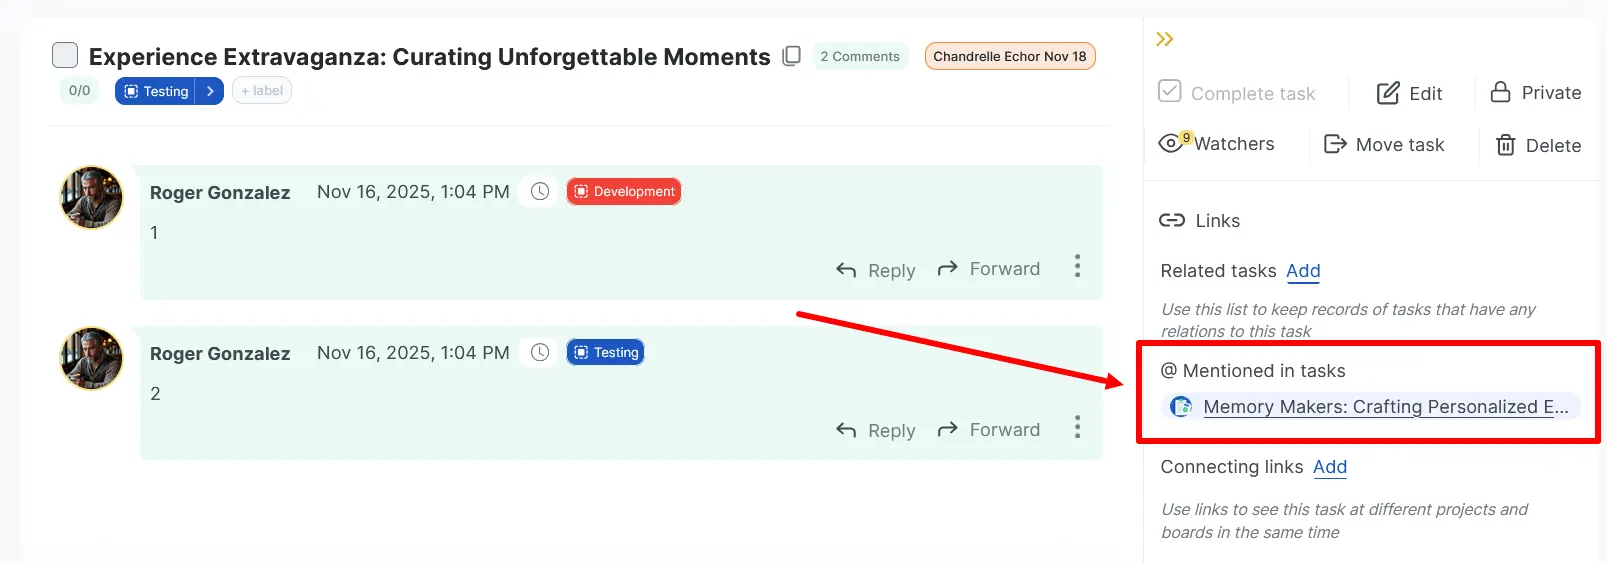The height and width of the screenshot is (563, 1607).
Task: Copy task title using the copy icon
Action: (x=791, y=56)
